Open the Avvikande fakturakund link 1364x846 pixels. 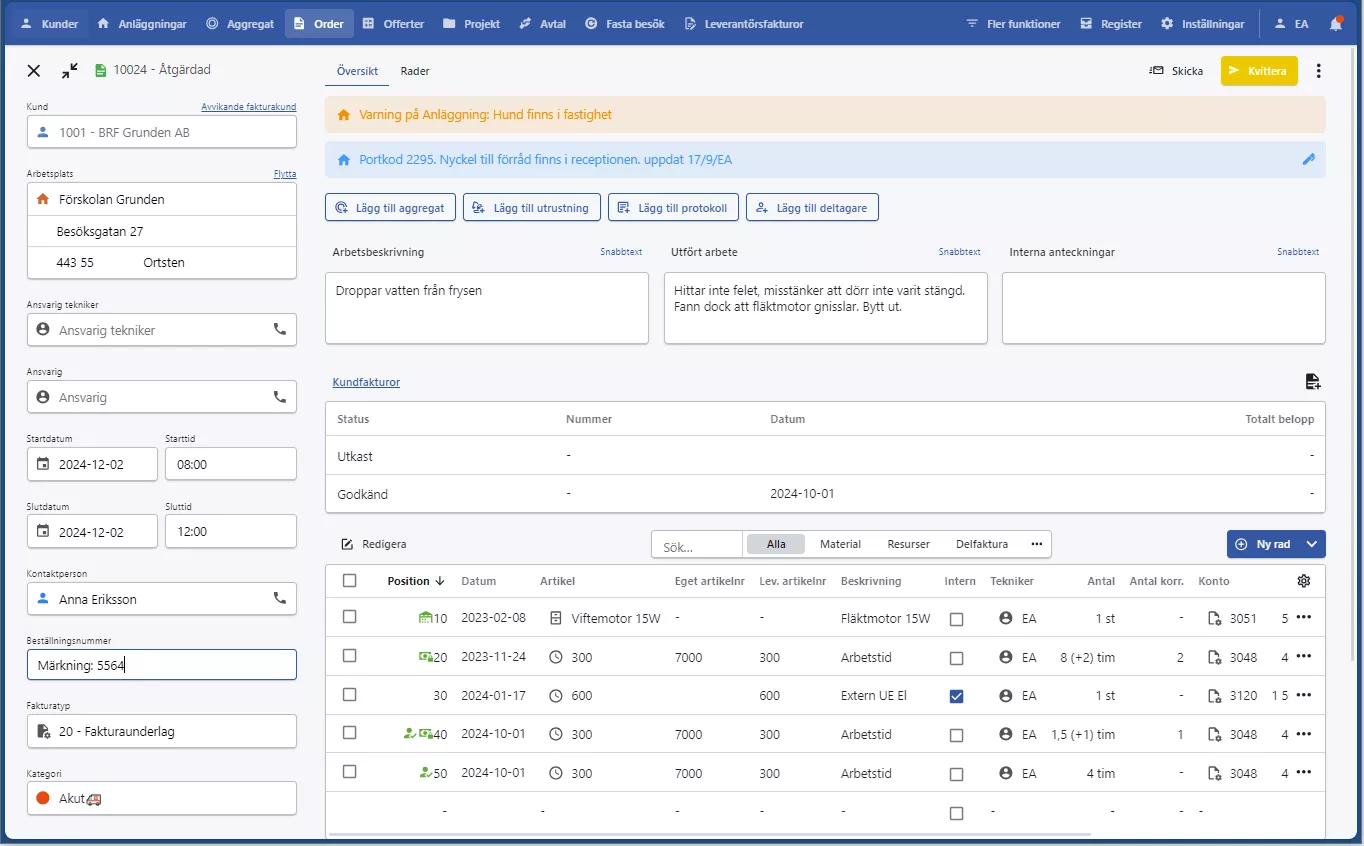point(248,107)
